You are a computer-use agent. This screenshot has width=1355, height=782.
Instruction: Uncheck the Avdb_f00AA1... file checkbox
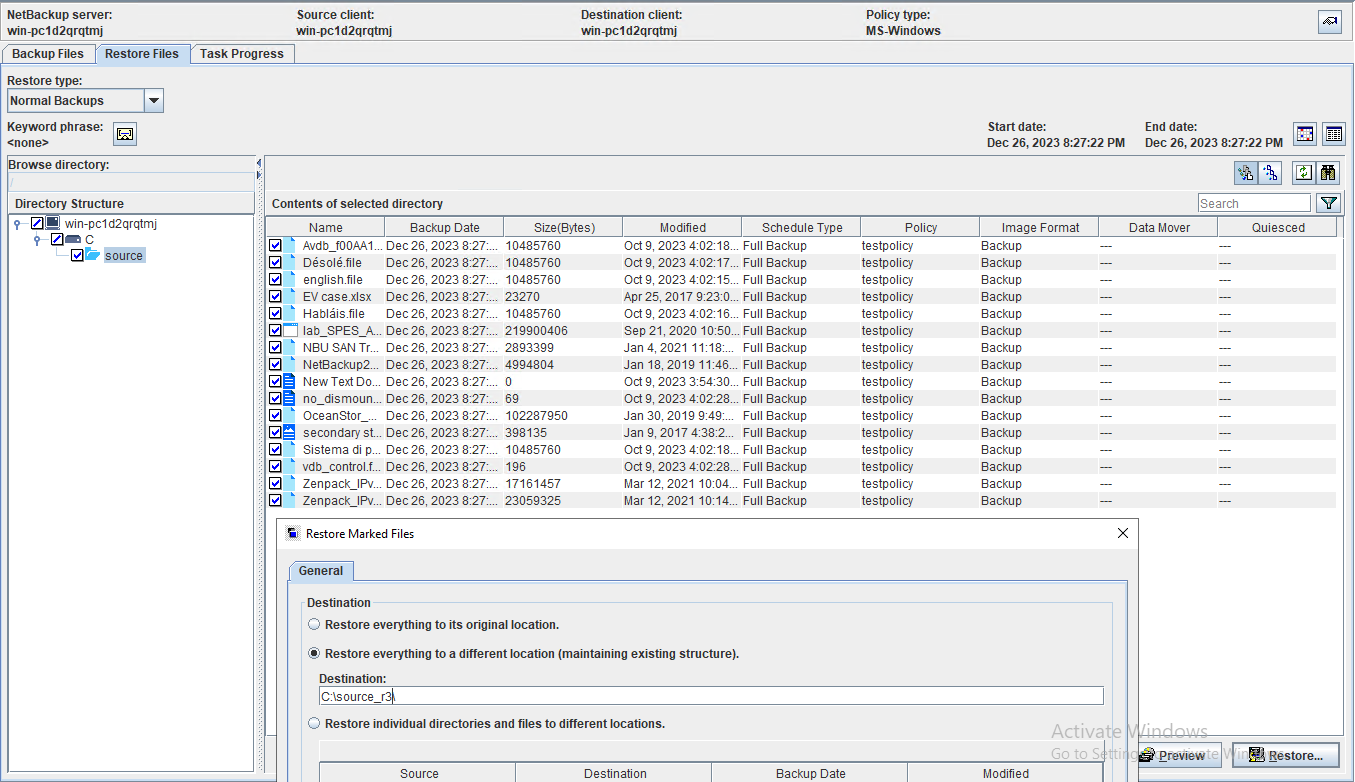click(275, 245)
